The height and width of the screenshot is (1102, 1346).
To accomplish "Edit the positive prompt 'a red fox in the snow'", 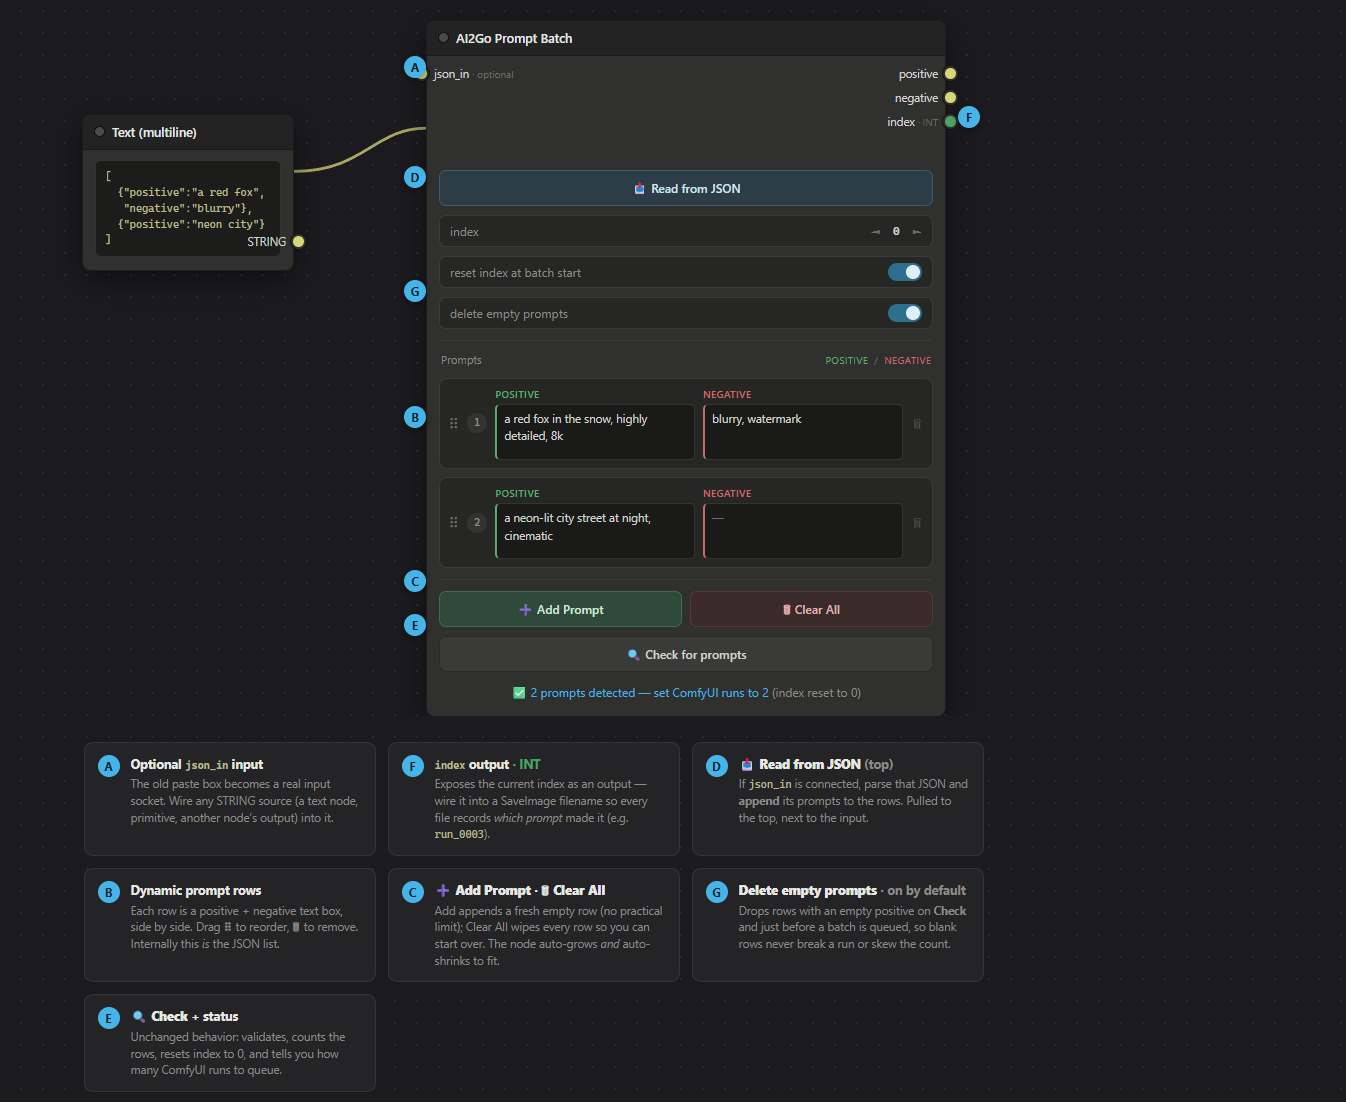I will coord(595,432).
